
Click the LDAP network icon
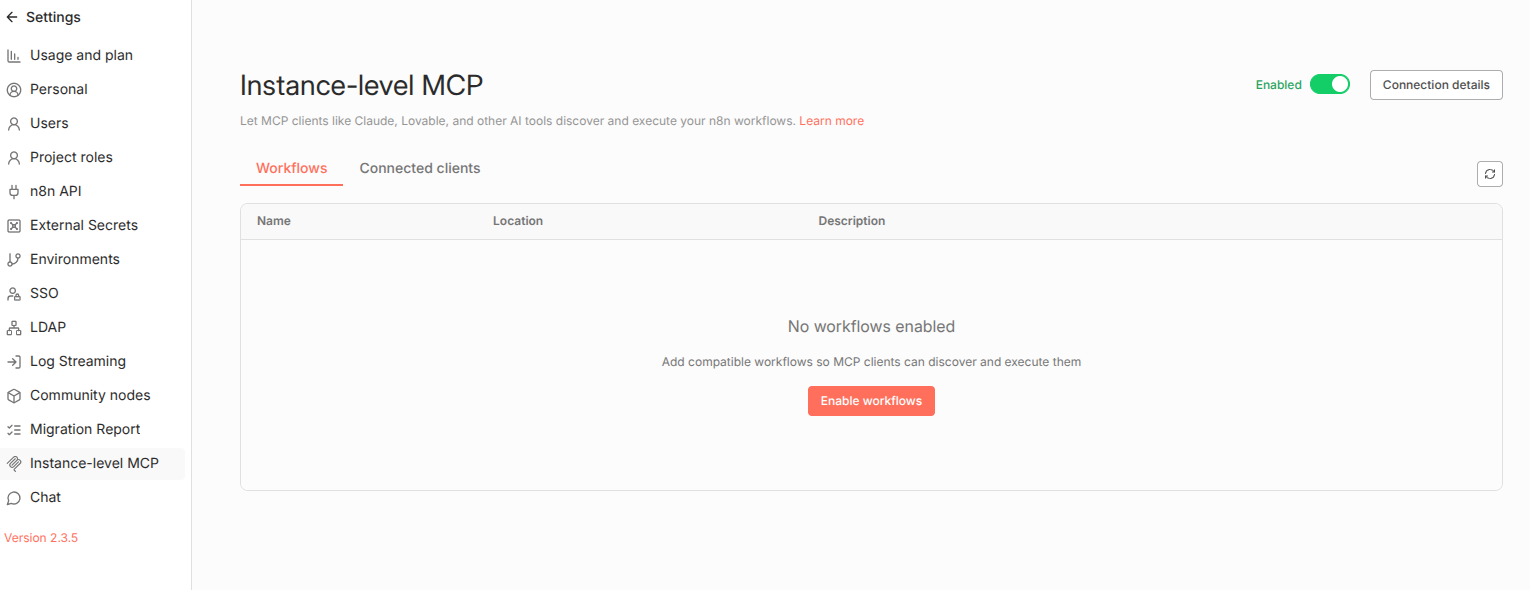[x=14, y=328]
